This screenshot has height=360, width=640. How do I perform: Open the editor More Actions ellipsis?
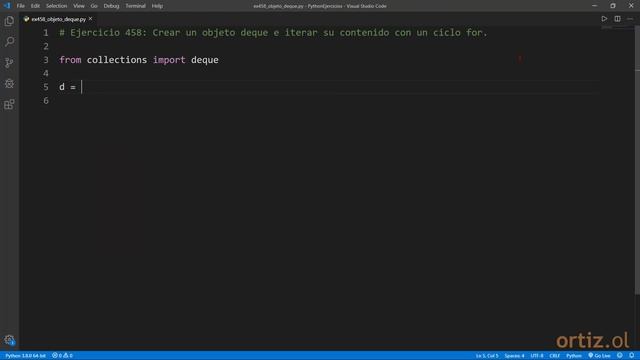(630, 19)
